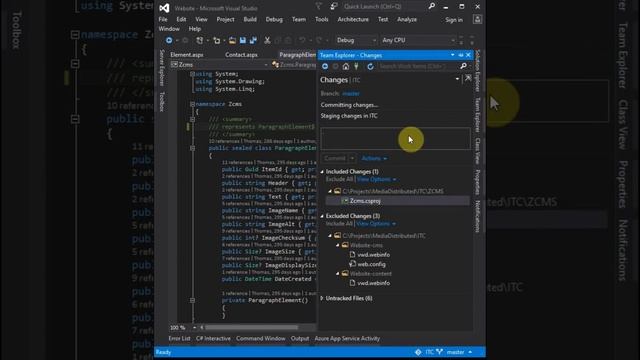Open the 100% zoom dropdown in the editor
This screenshot has width=640, height=360.
tap(194, 327)
